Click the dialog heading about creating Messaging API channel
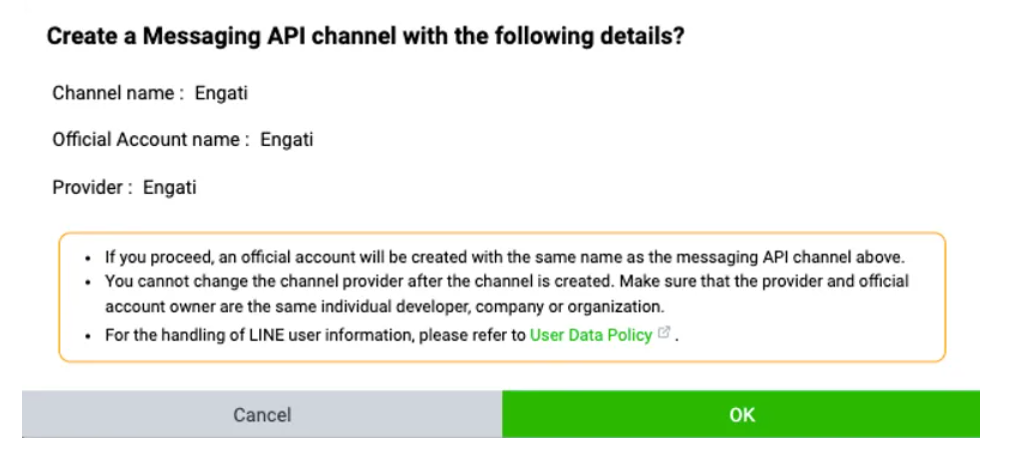This screenshot has height=462, width=1013. (x=365, y=36)
